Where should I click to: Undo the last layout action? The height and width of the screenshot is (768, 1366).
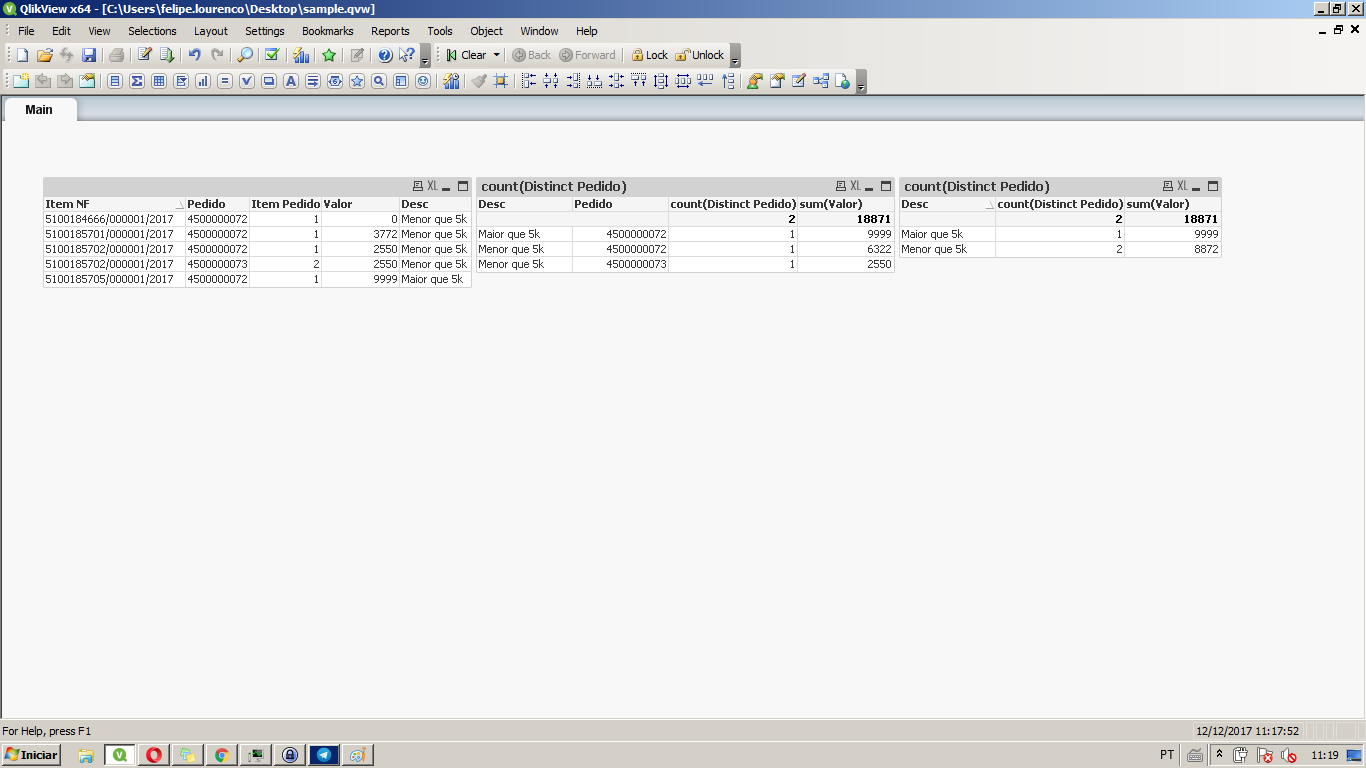pos(195,55)
